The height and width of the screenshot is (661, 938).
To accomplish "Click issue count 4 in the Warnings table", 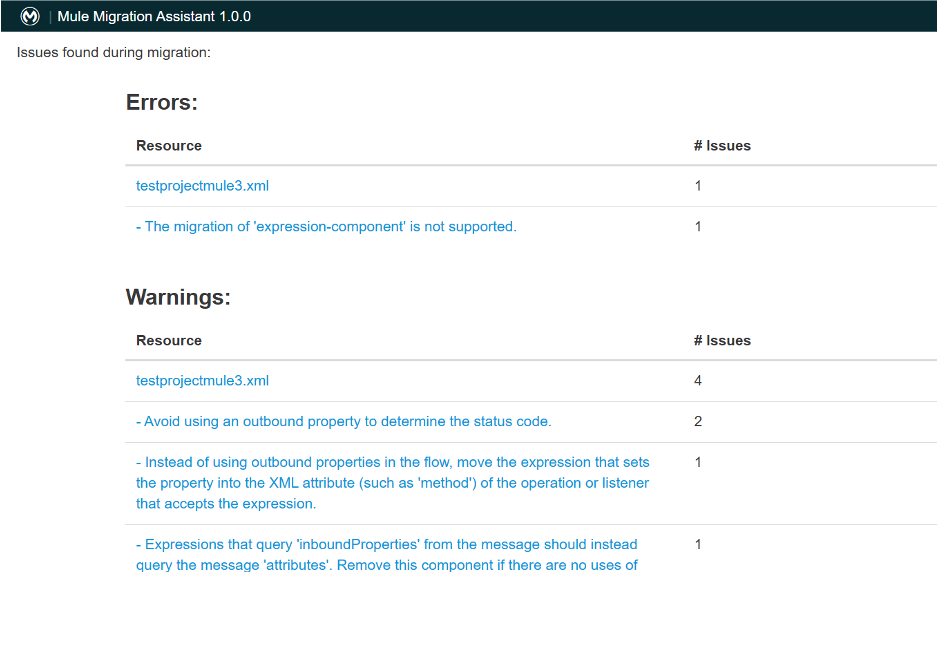I will point(698,381).
